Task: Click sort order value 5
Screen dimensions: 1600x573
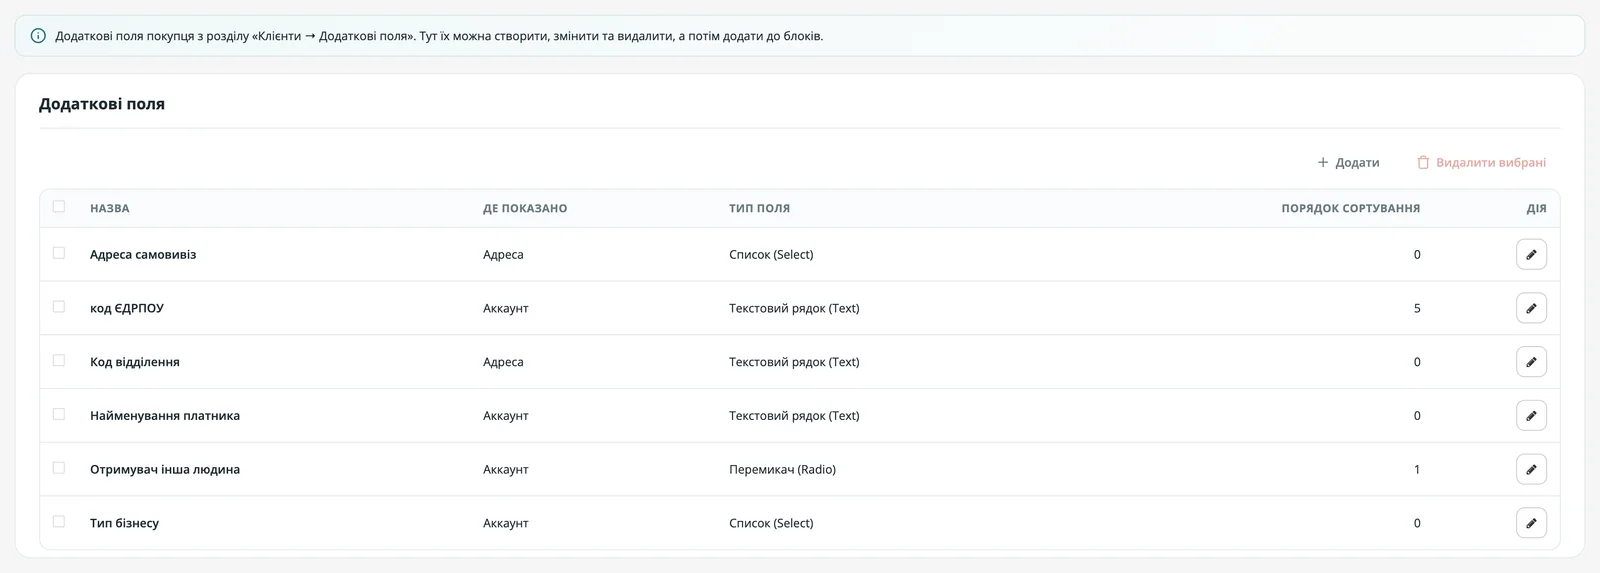Action: point(1417,309)
